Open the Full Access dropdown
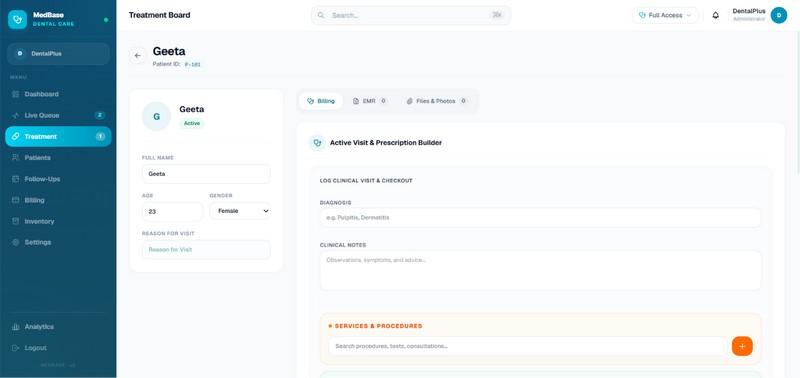 point(665,15)
